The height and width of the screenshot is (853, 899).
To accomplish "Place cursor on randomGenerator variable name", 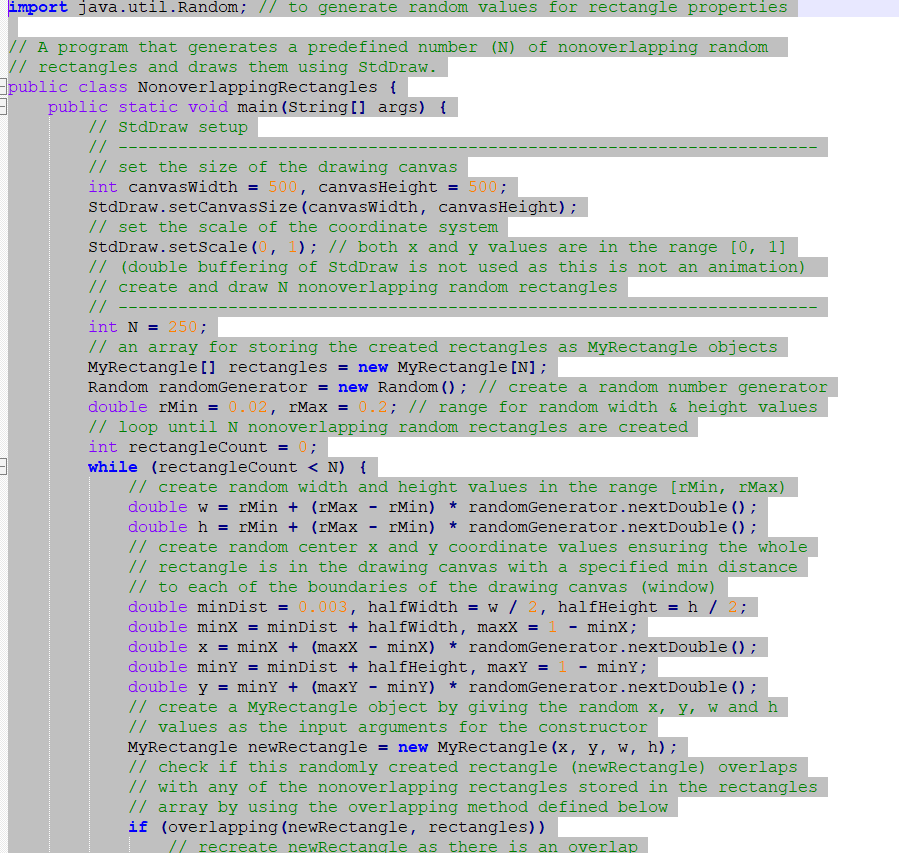I will 230,387.
